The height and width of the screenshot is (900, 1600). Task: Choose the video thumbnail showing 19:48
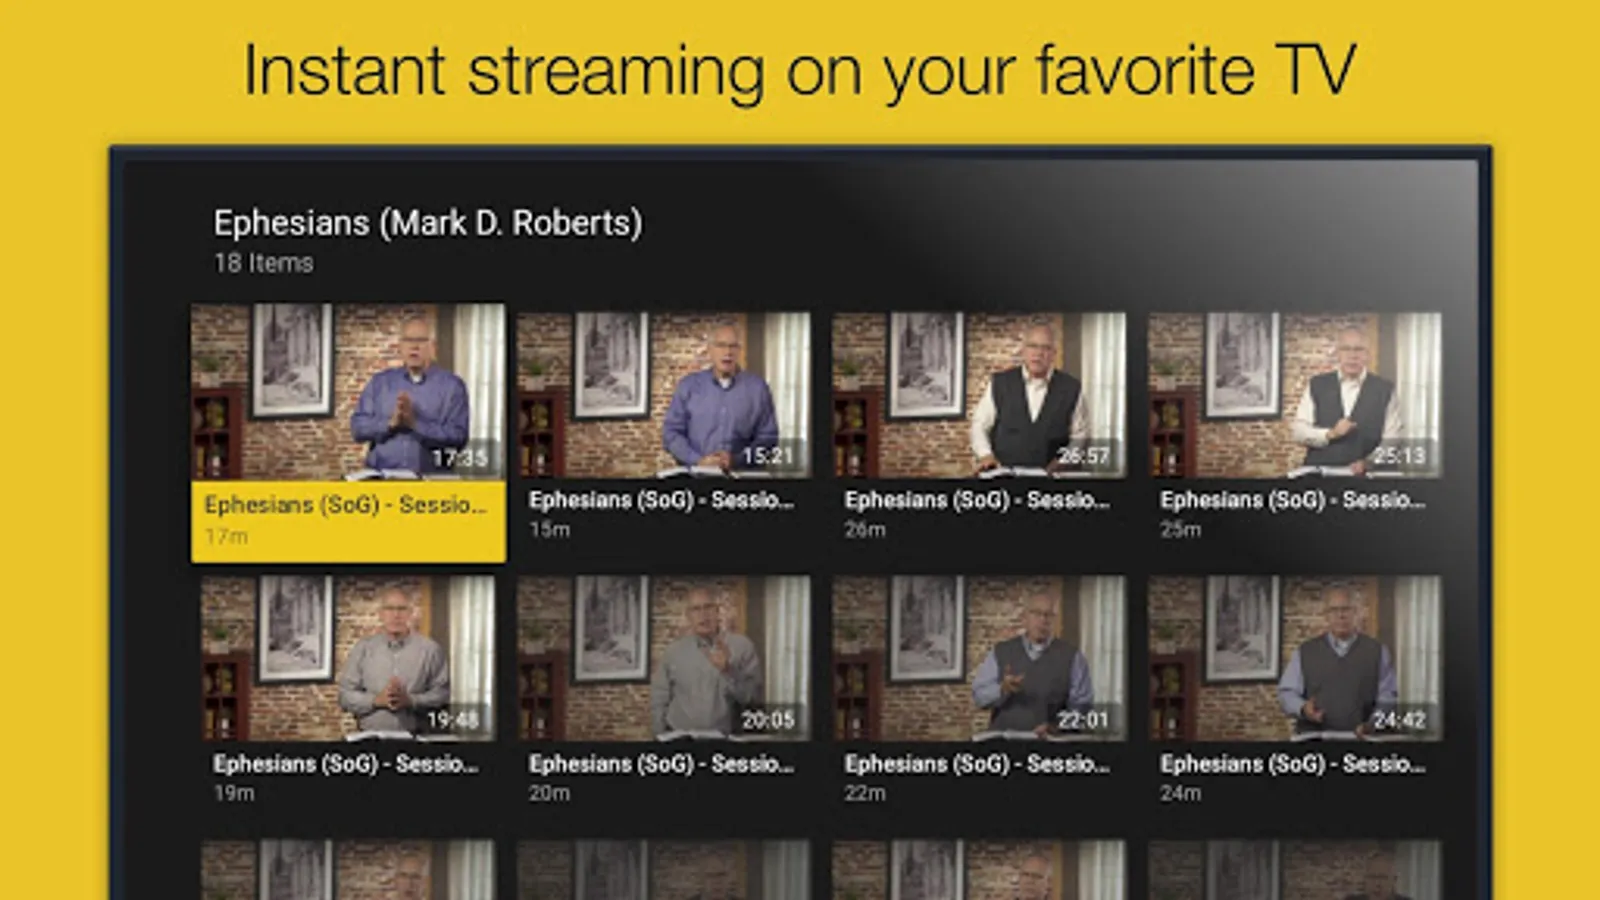(348, 658)
